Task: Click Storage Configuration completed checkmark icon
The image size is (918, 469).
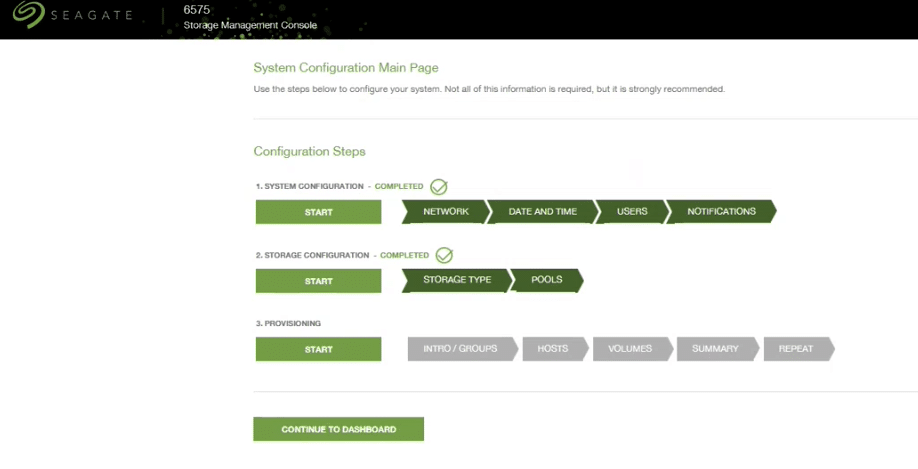Action: 444,255
